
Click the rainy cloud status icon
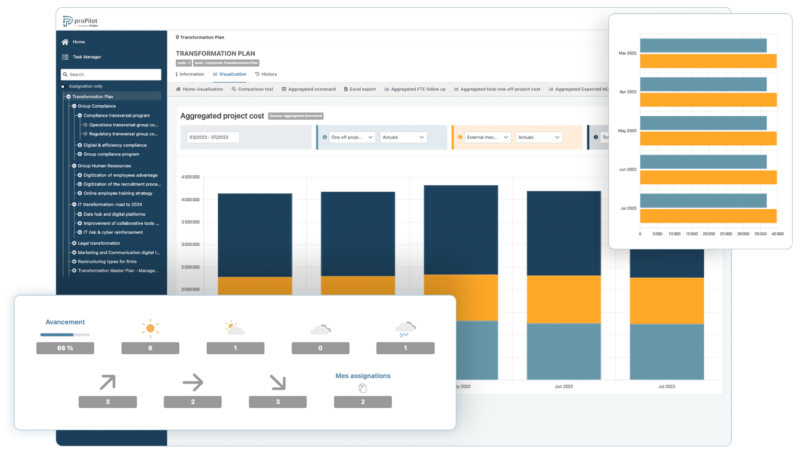(x=405, y=328)
